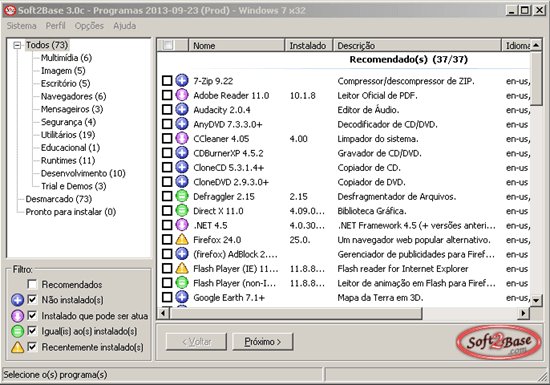Open the Perfil menu

coord(55,26)
